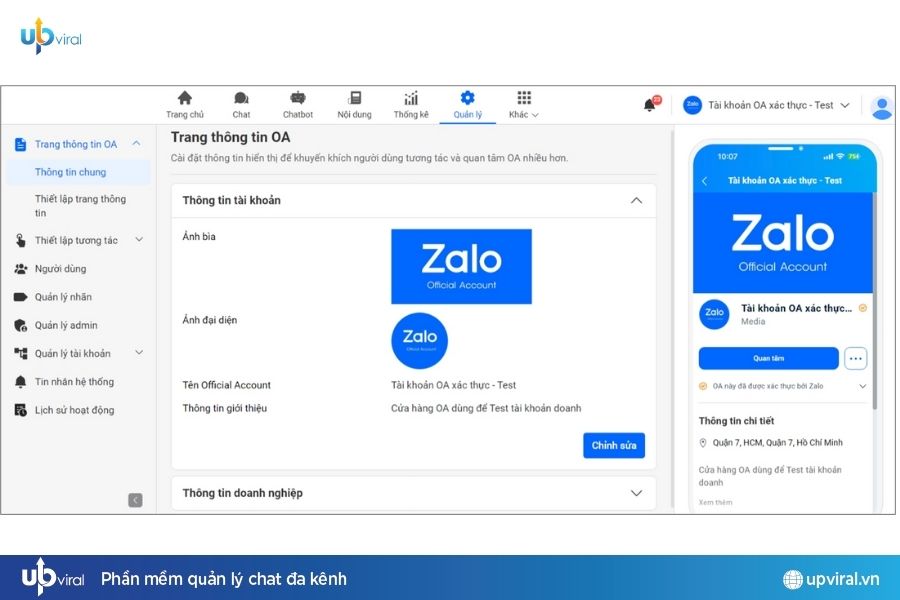900x600 pixels.
Task: Click the phone preview scrollbar
Action: [x=875, y=301]
